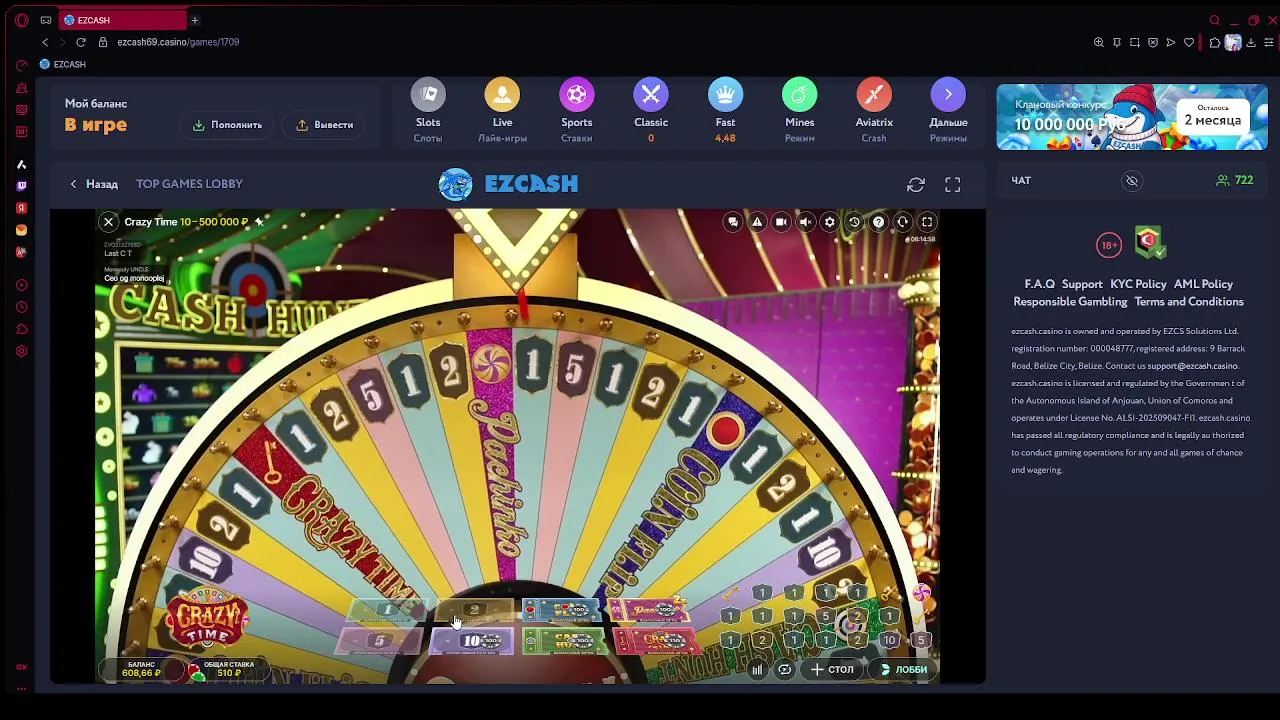Open the Aviatrix crash game
The width and height of the screenshot is (1280, 720).
coord(874,110)
